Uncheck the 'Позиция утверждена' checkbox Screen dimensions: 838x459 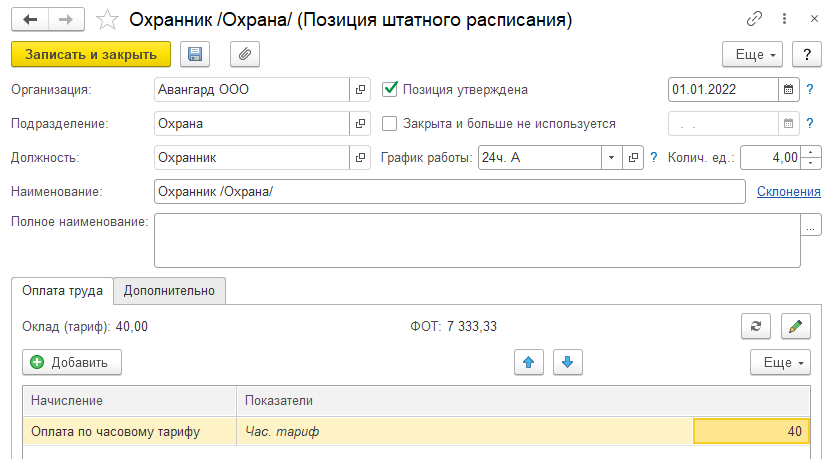coord(391,89)
